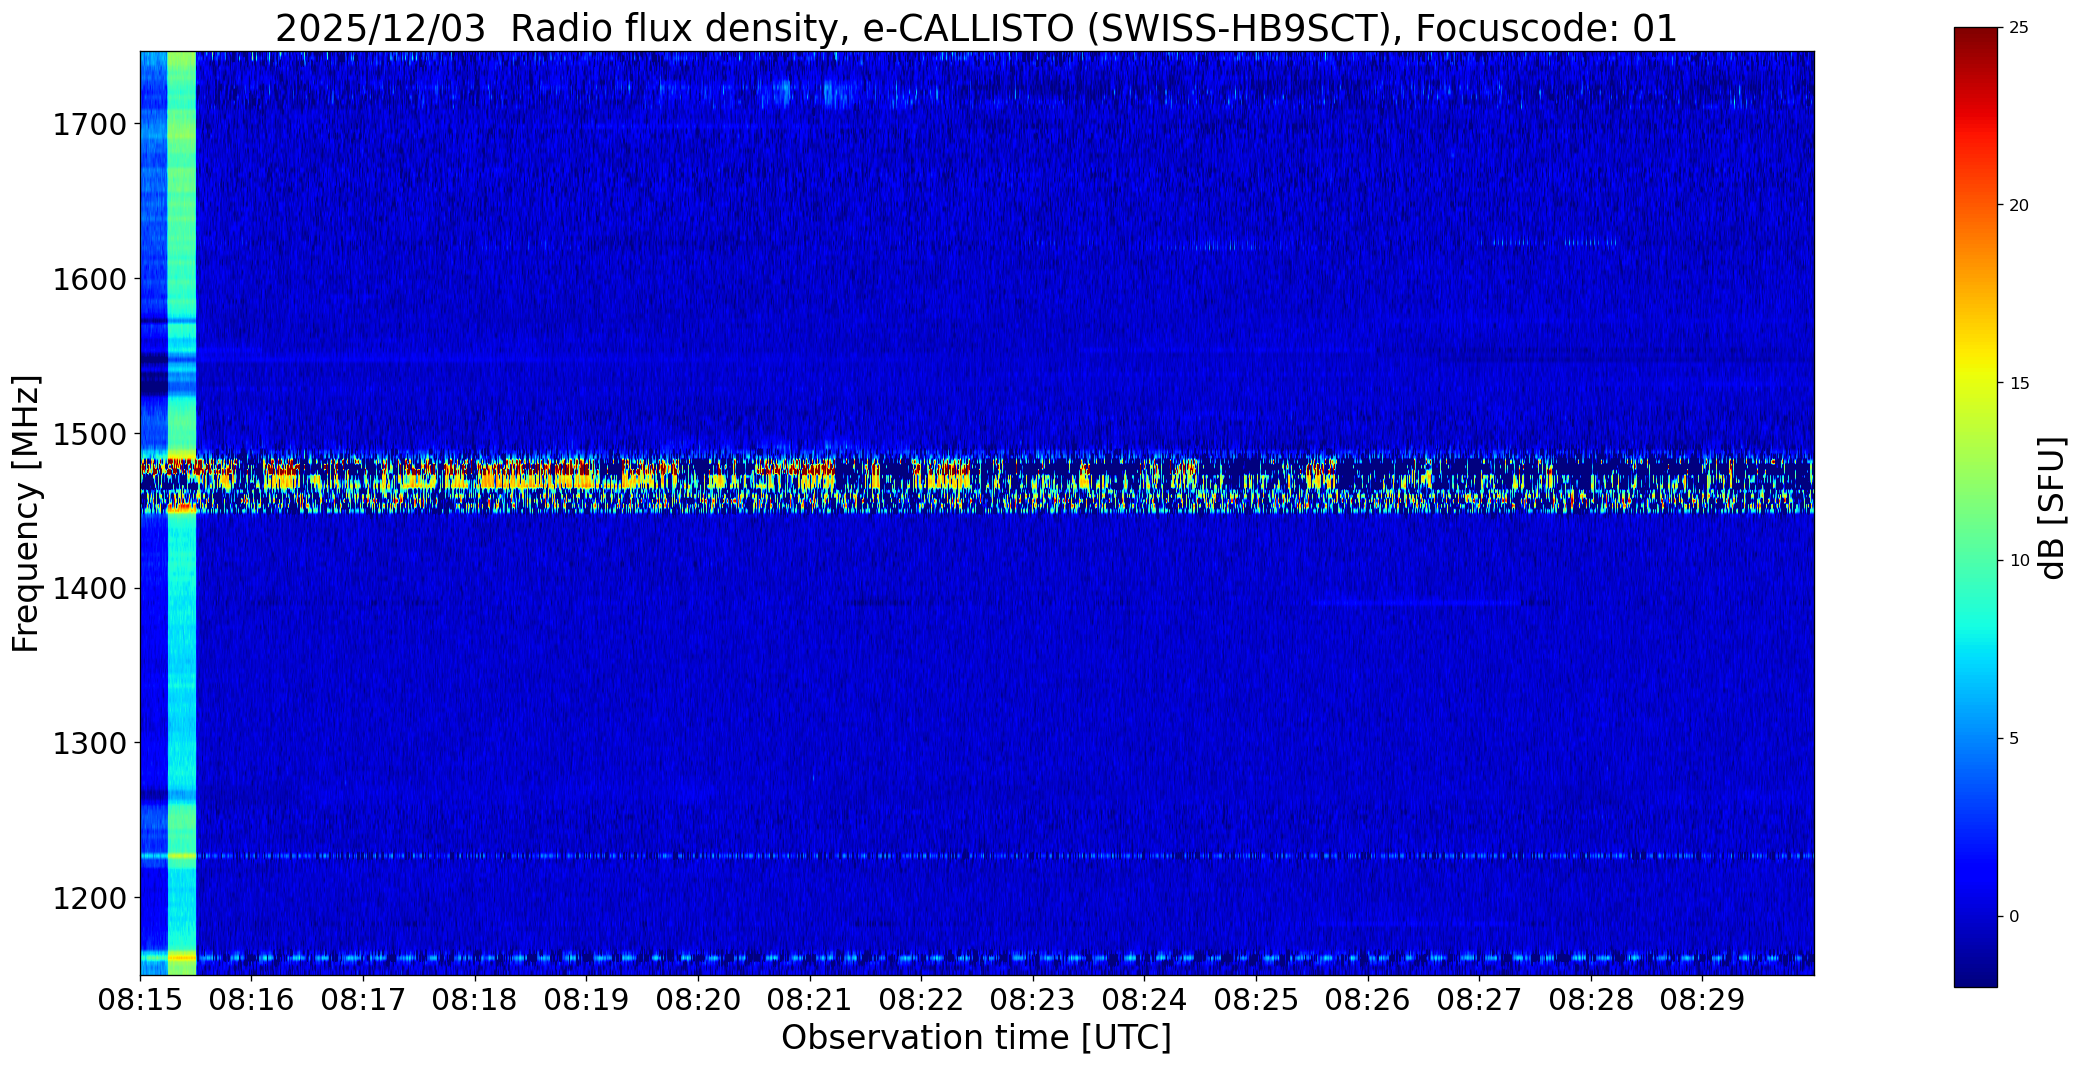This screenshot has height=1067, width=2082.
Task: Click the colorbar tick label 20
Action: coord(2019,206)
